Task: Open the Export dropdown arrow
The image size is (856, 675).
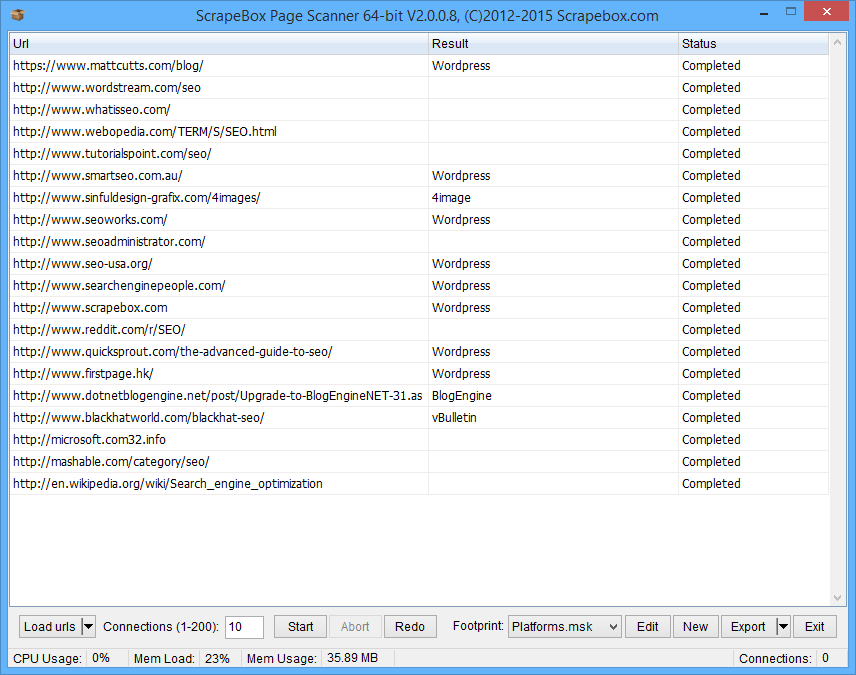Action: 783,627
